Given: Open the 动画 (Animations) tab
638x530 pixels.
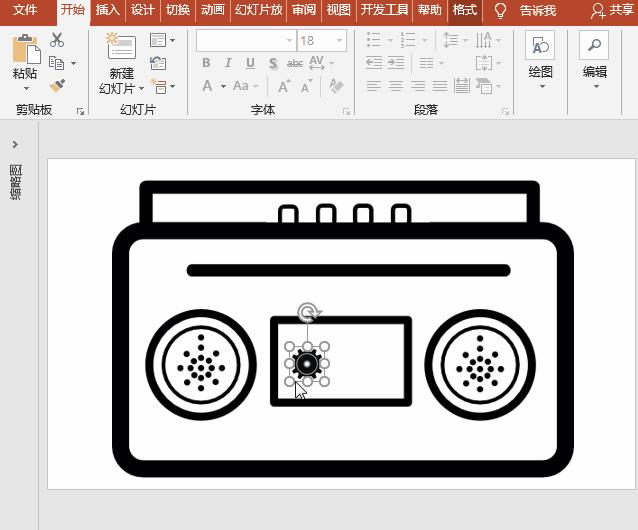Looking at the screenshot, I should point(212,10).
